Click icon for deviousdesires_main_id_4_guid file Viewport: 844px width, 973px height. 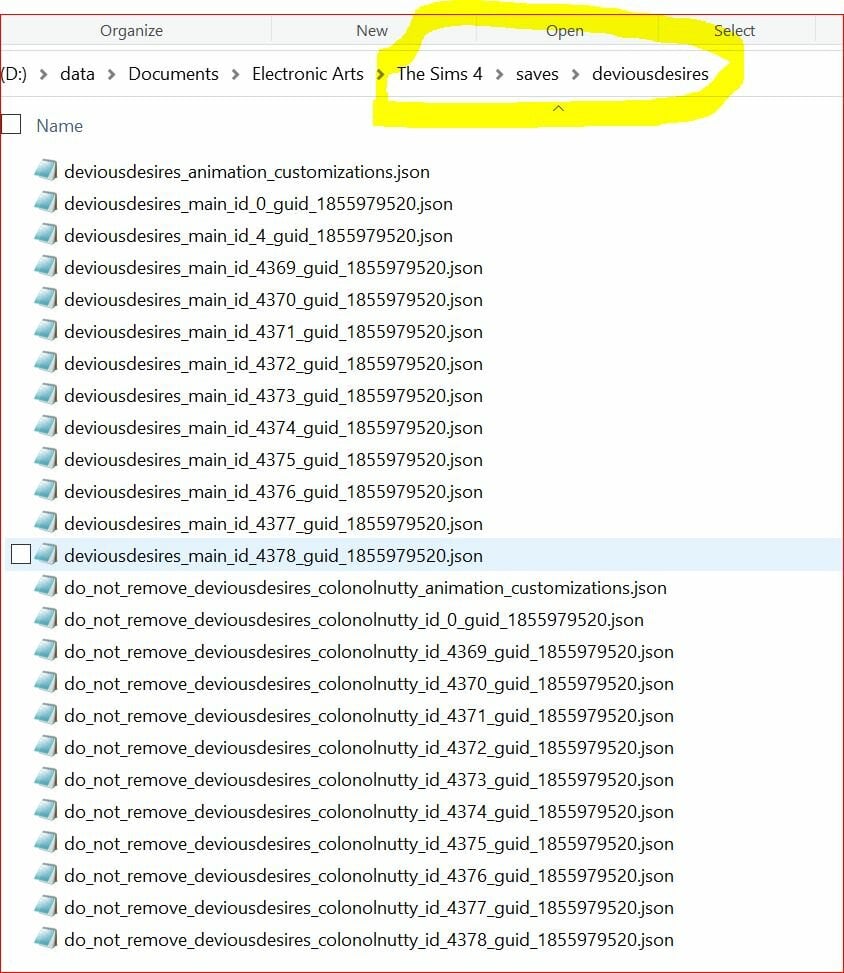tap(46, 234)
